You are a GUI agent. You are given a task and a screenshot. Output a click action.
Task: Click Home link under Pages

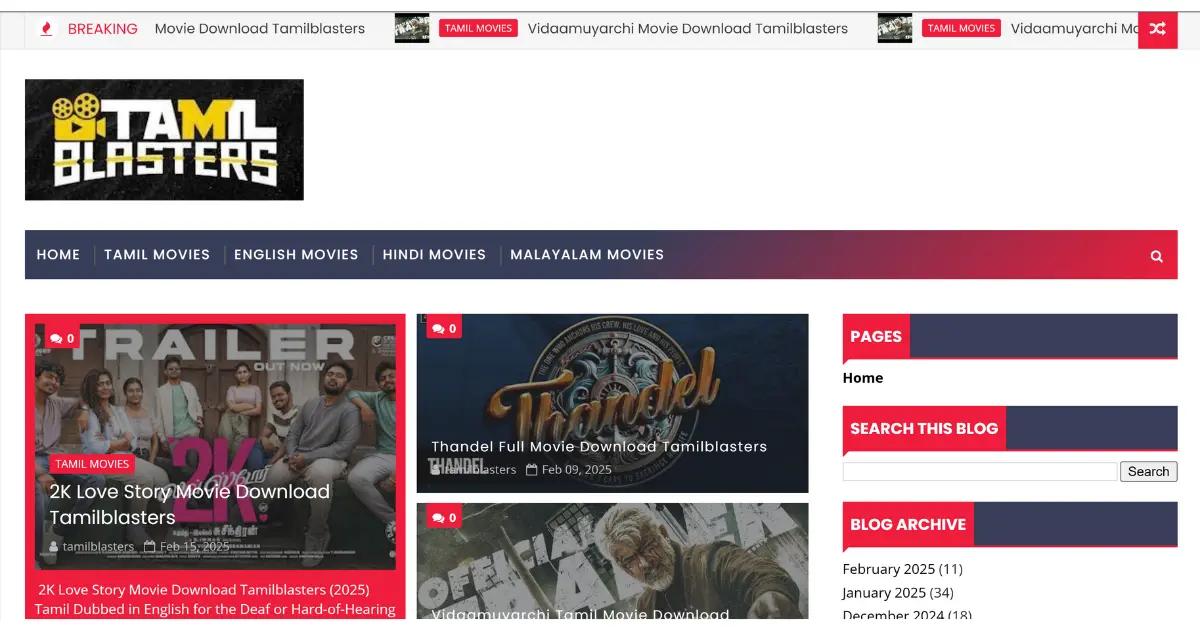[x=862, y=378]
